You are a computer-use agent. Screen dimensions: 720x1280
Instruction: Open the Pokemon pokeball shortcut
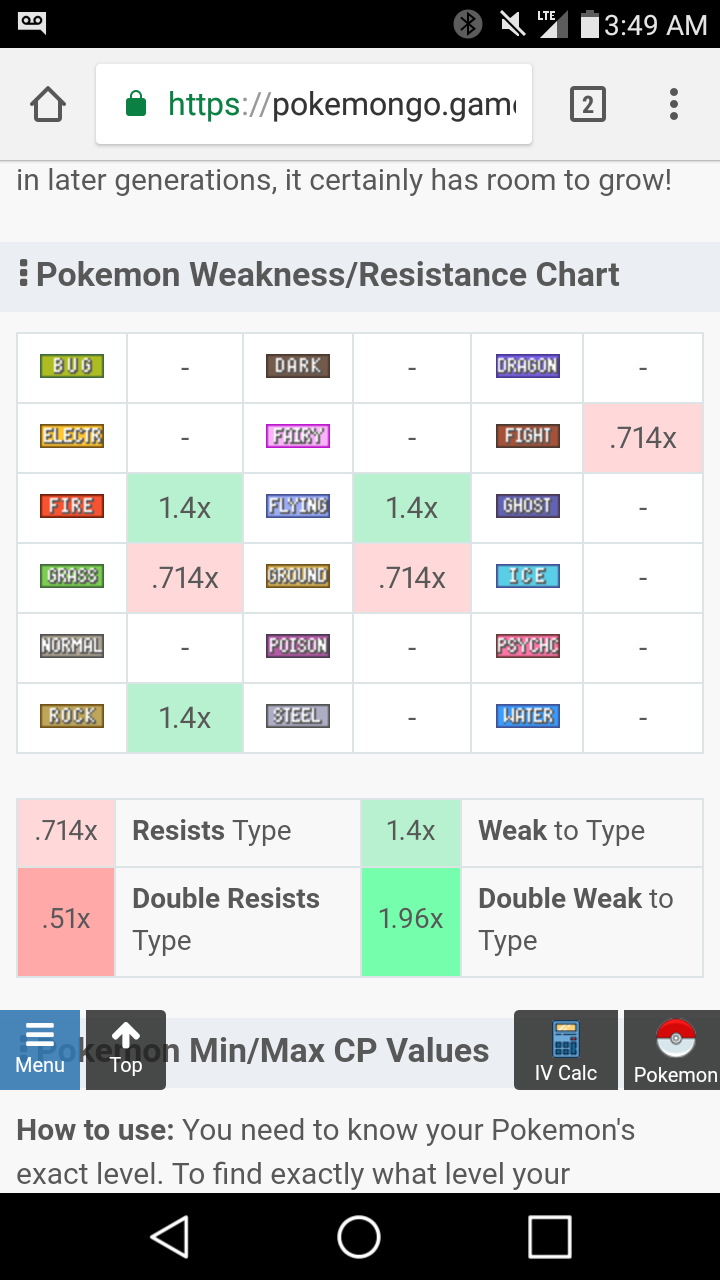pyautogui.click(x=675, y=1049)
